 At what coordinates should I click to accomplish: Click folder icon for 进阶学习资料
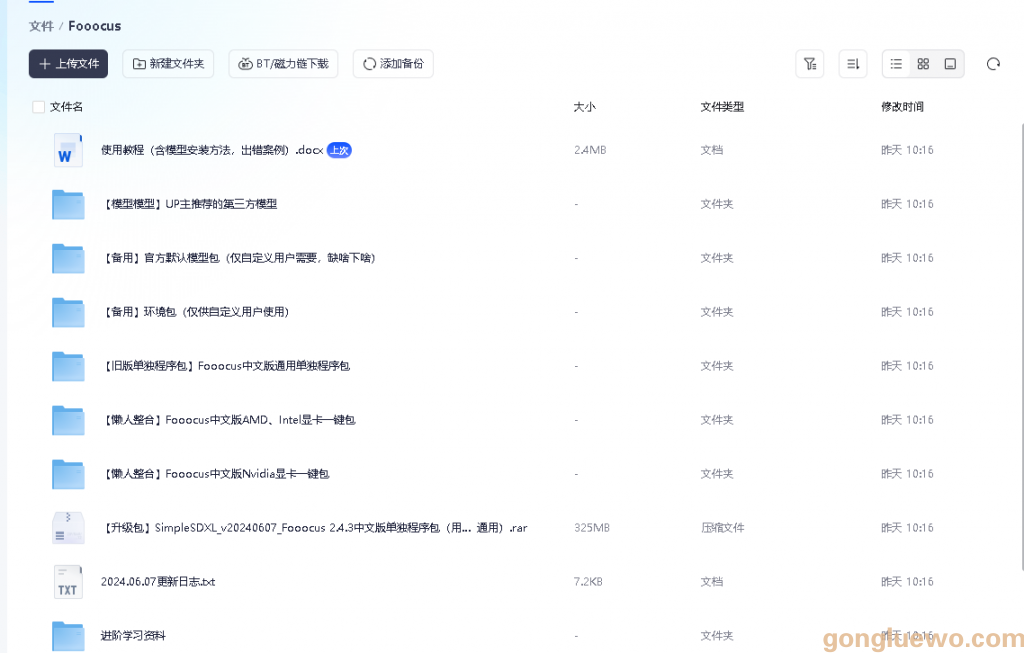tap(68, 636)
